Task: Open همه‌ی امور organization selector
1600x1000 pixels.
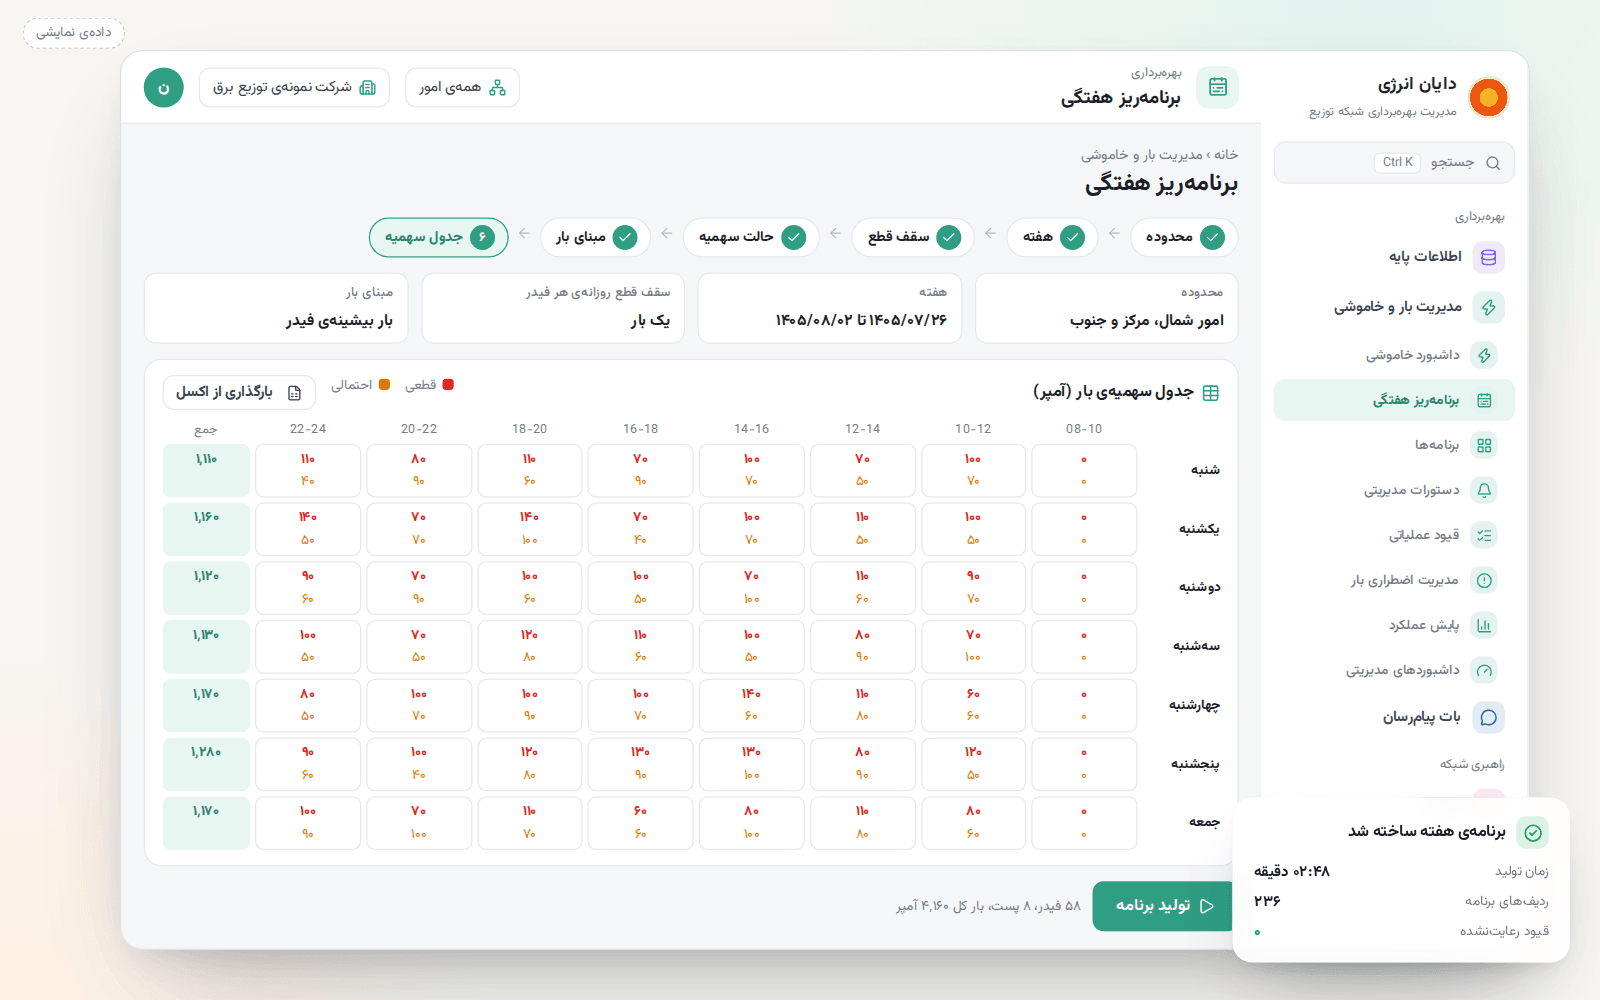Action: point(462,88)
